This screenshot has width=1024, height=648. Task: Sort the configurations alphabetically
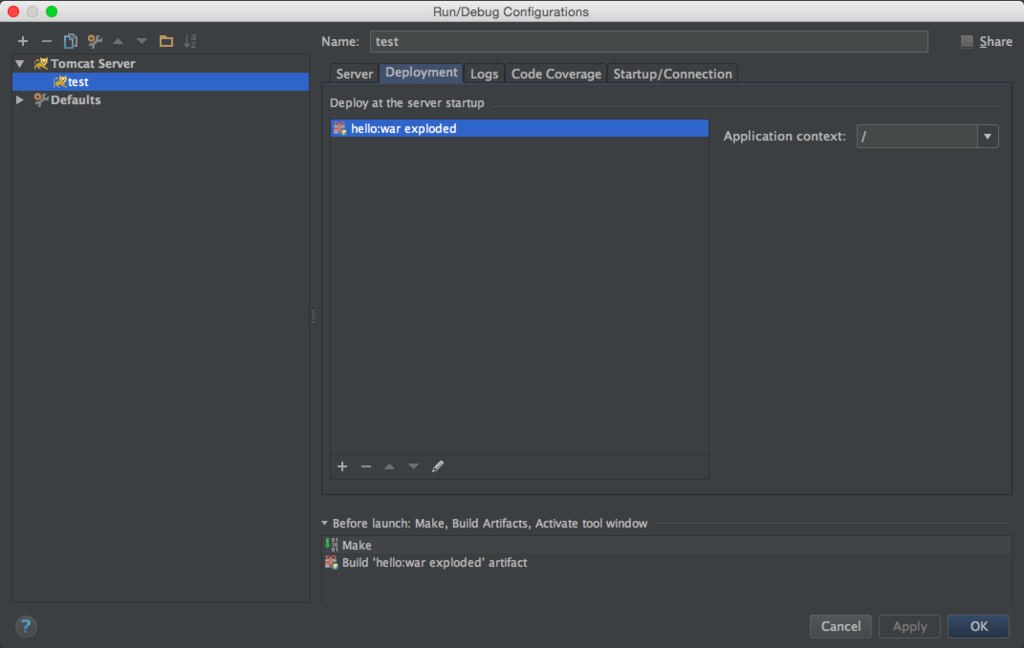(x=190, y=41)
